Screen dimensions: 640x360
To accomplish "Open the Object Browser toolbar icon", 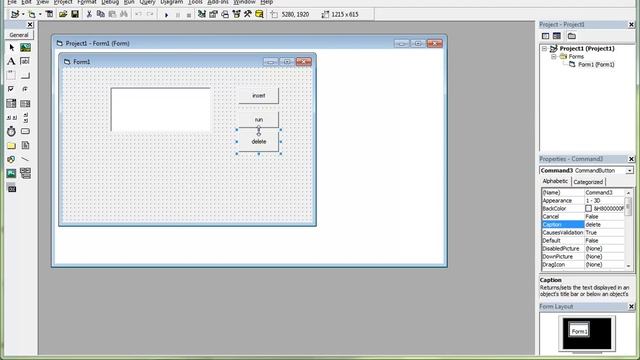I will 236,14.
